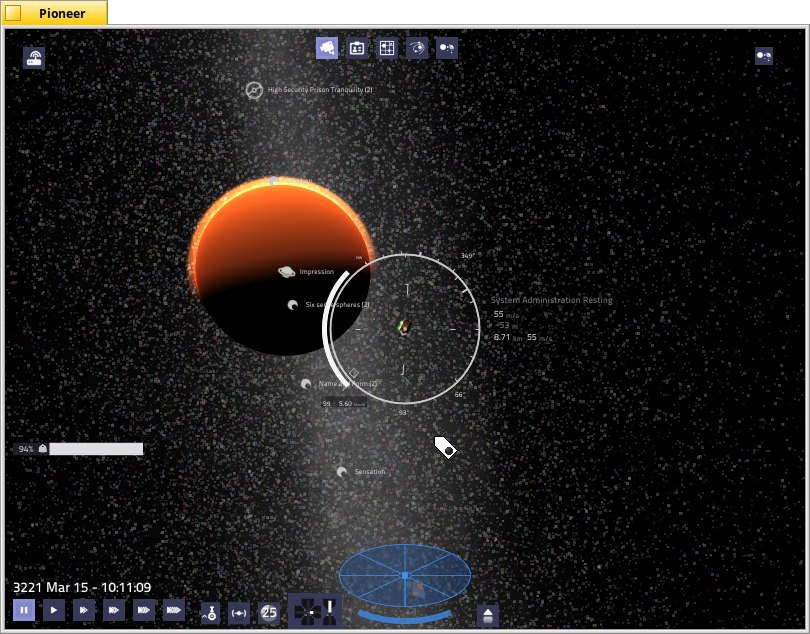This screenshot has width=810, height=634.
Task: Click the Impression label
Action: [x=317, y=272]
